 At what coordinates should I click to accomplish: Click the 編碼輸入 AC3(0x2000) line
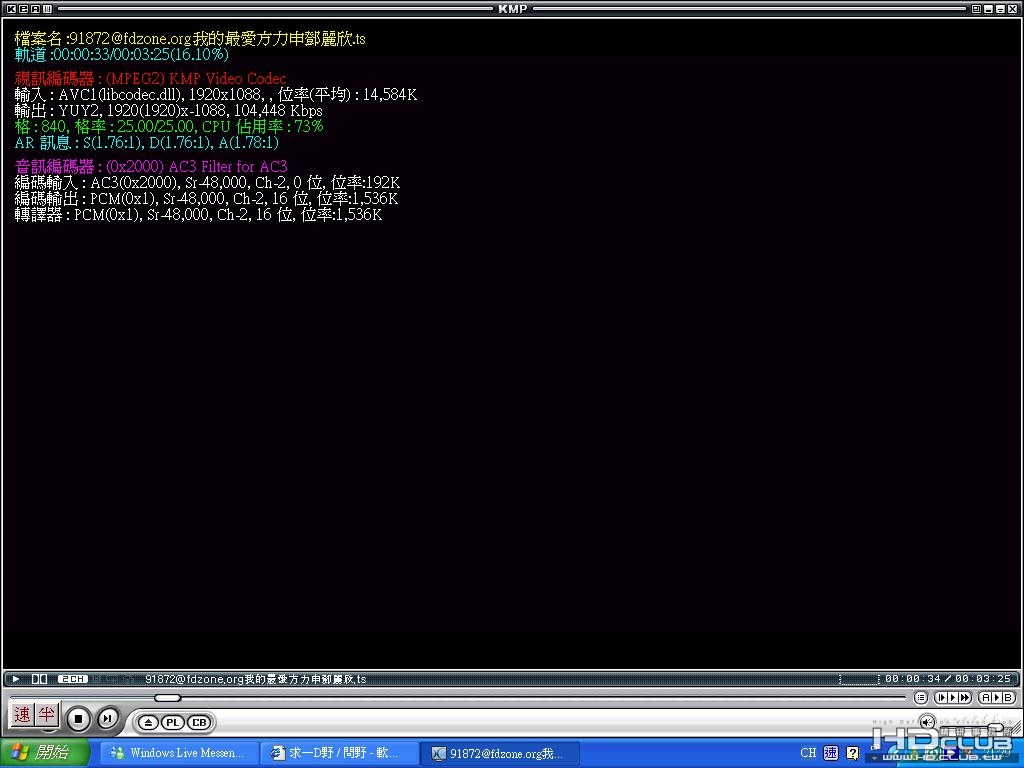tap(207, 183)
